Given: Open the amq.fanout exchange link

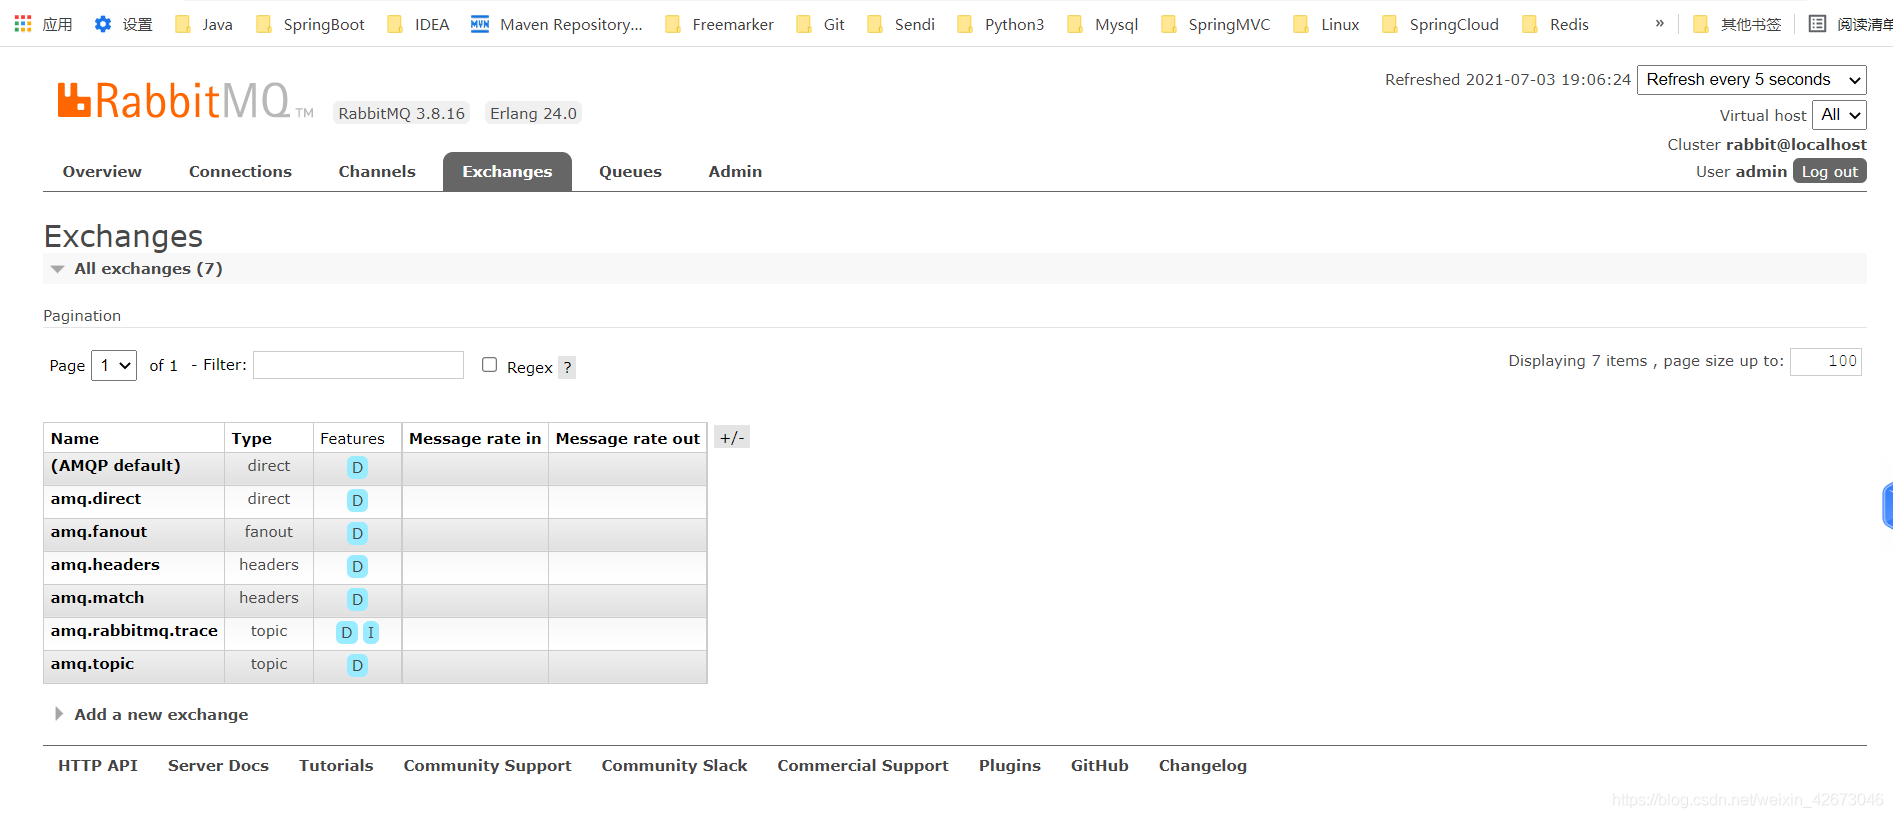Looking at the screenshot, I should click(99, 532).
